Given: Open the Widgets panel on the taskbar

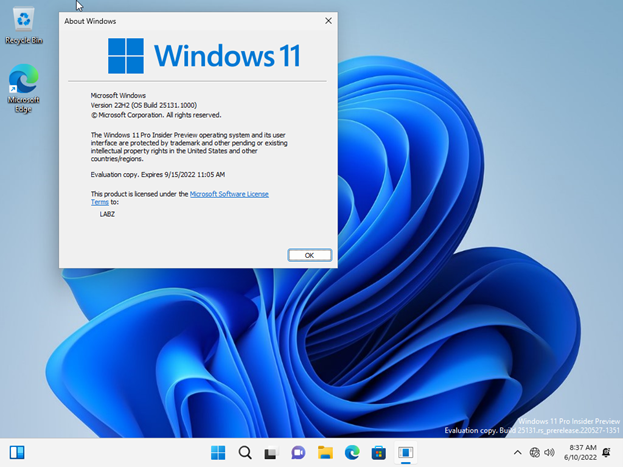Looking at the screenshot, I should (x=17, y=452).
